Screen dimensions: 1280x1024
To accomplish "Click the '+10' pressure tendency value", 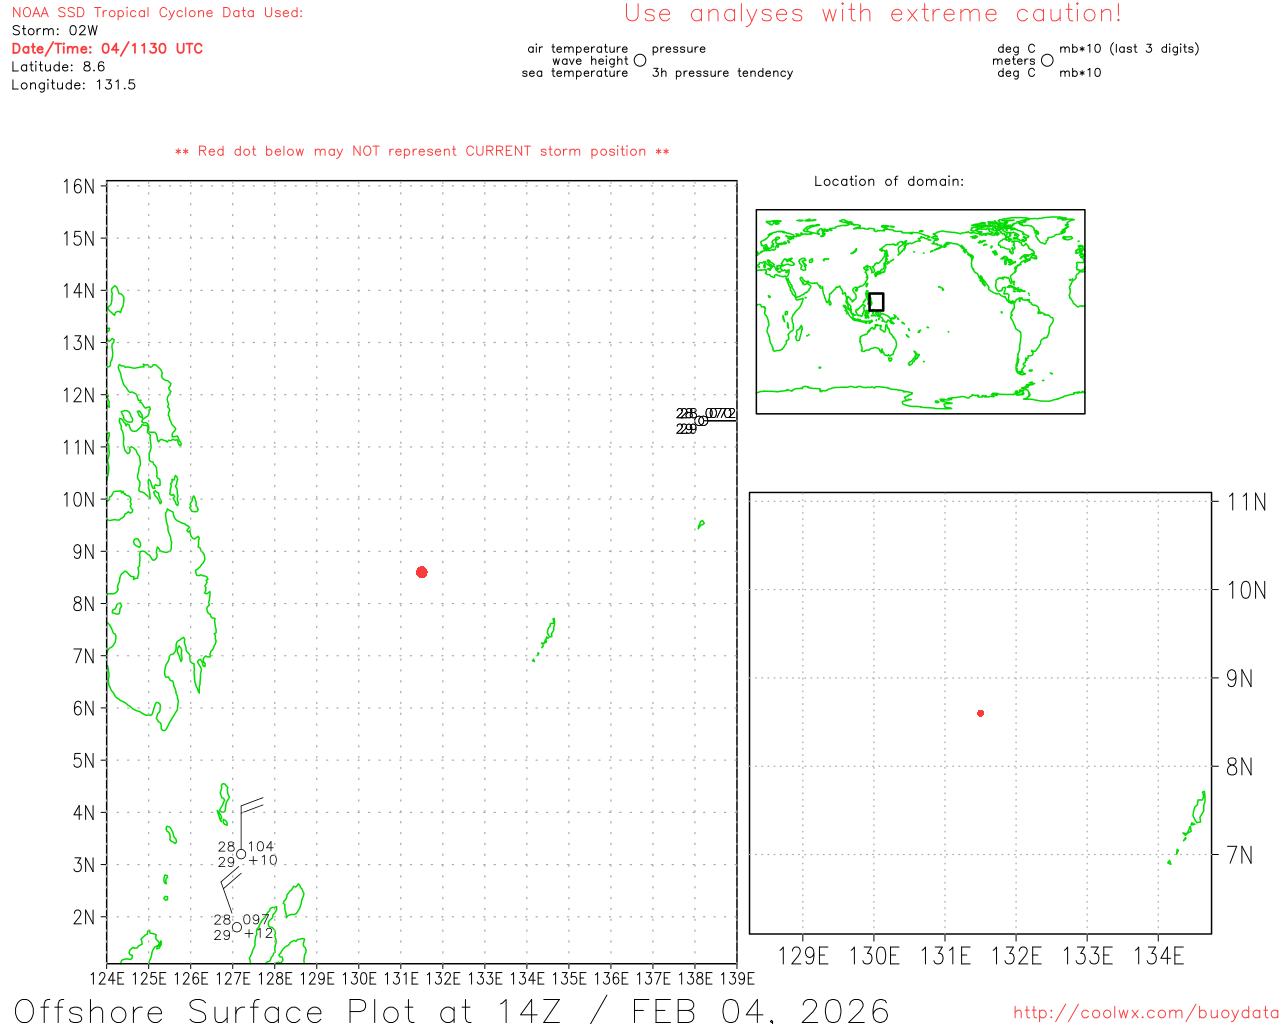I will click(262, 861).
